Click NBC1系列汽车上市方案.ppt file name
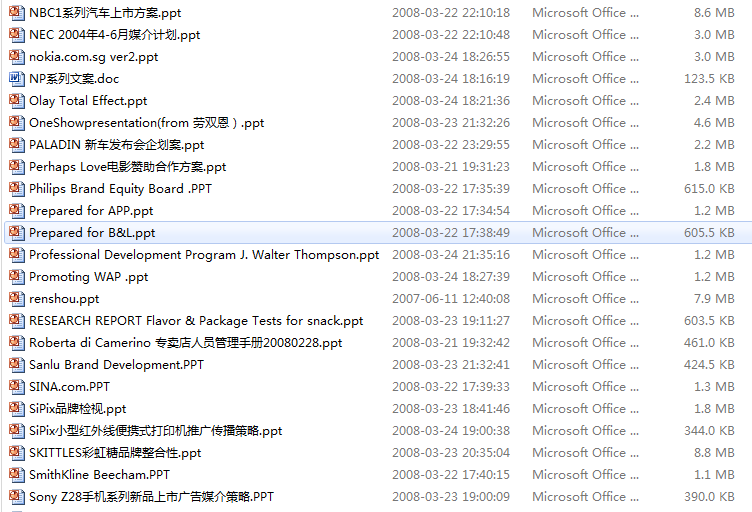 [105, 13]
